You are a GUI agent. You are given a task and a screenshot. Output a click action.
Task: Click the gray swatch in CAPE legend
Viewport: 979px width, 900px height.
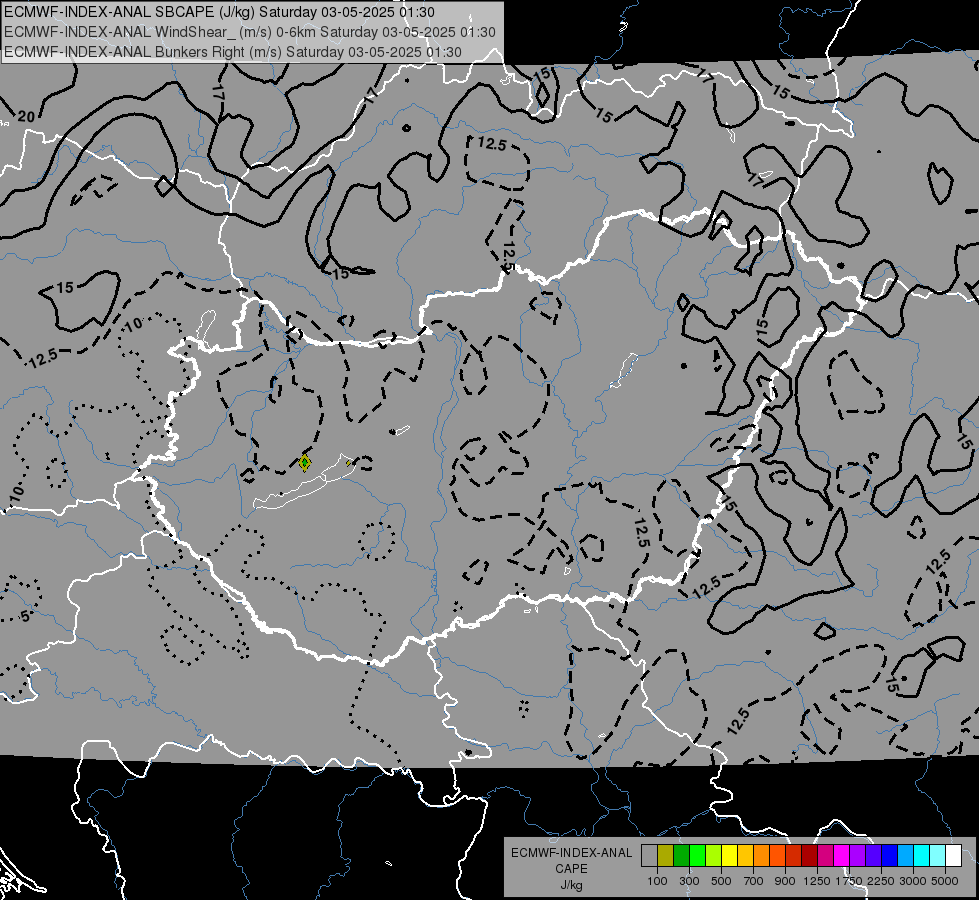tap(649, 855)
